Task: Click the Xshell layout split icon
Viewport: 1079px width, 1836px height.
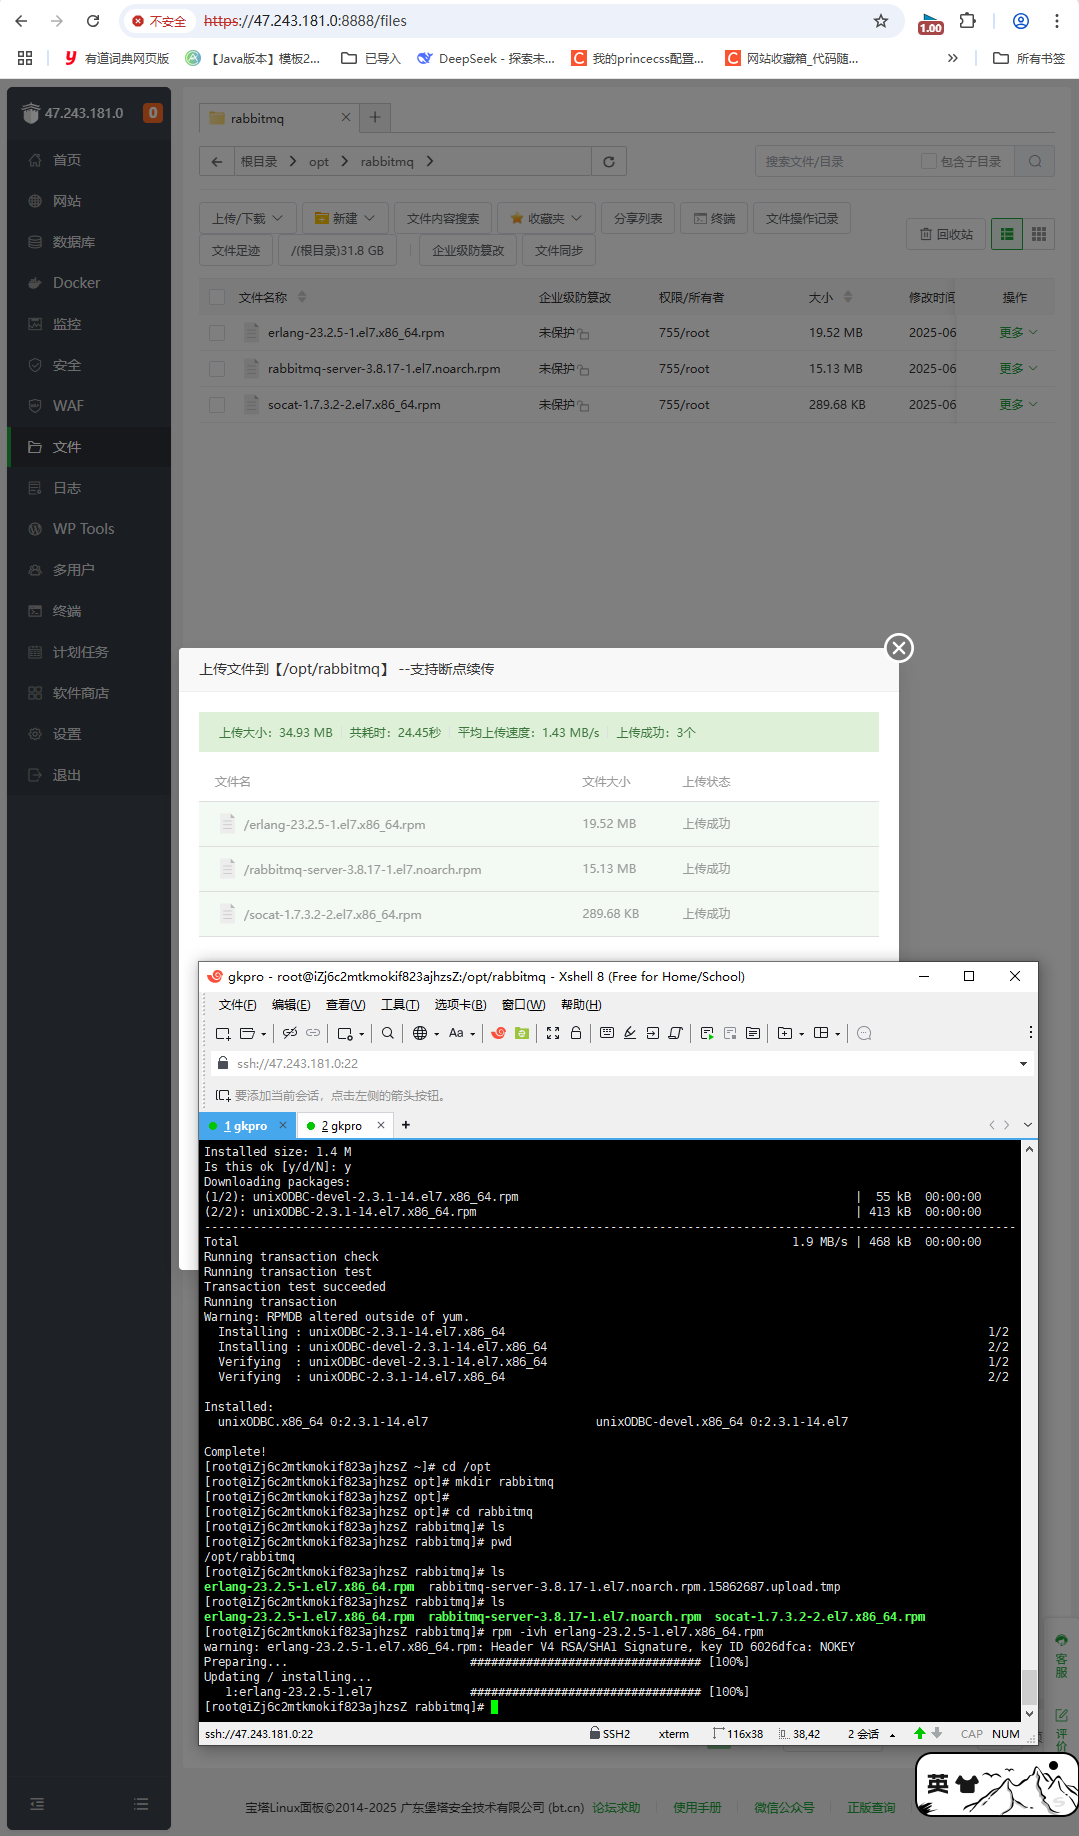Action: tap(821, 1033)
